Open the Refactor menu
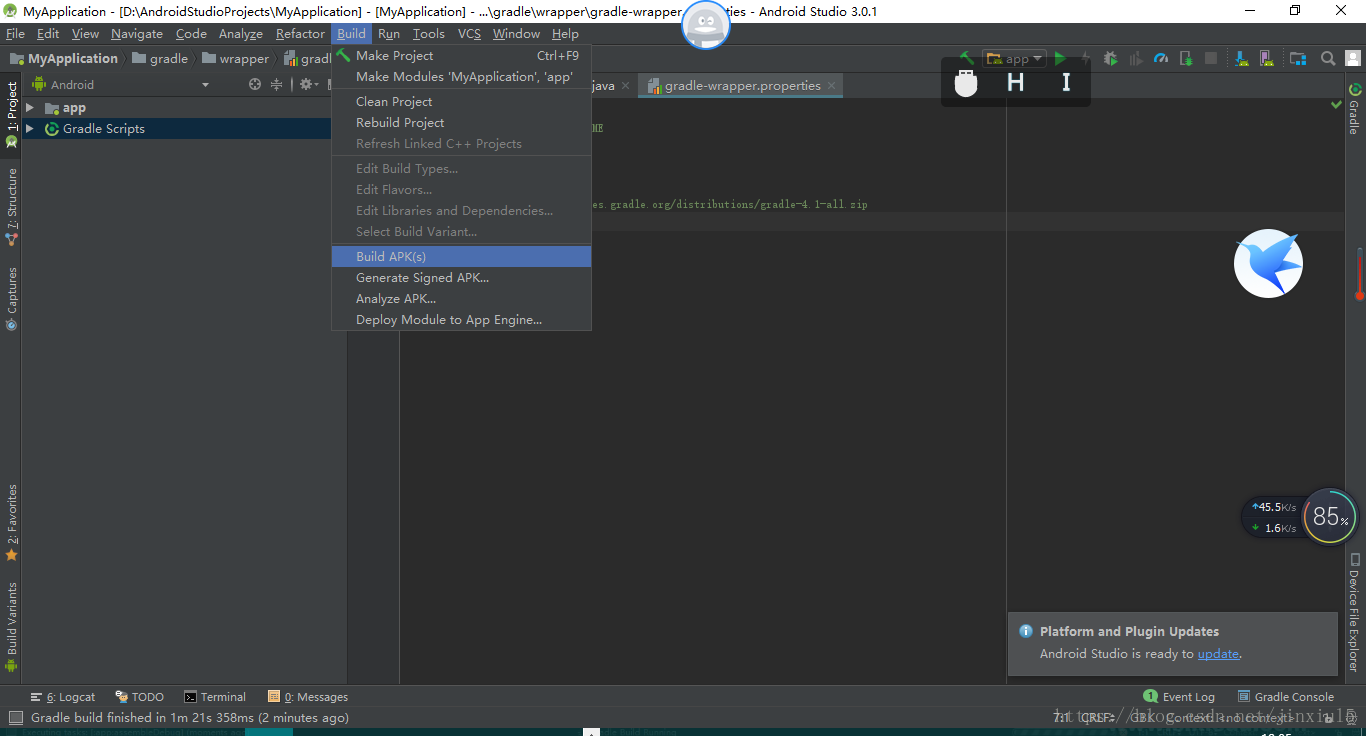This screenshot has width=1366, height=736. [x=300, y=33]
